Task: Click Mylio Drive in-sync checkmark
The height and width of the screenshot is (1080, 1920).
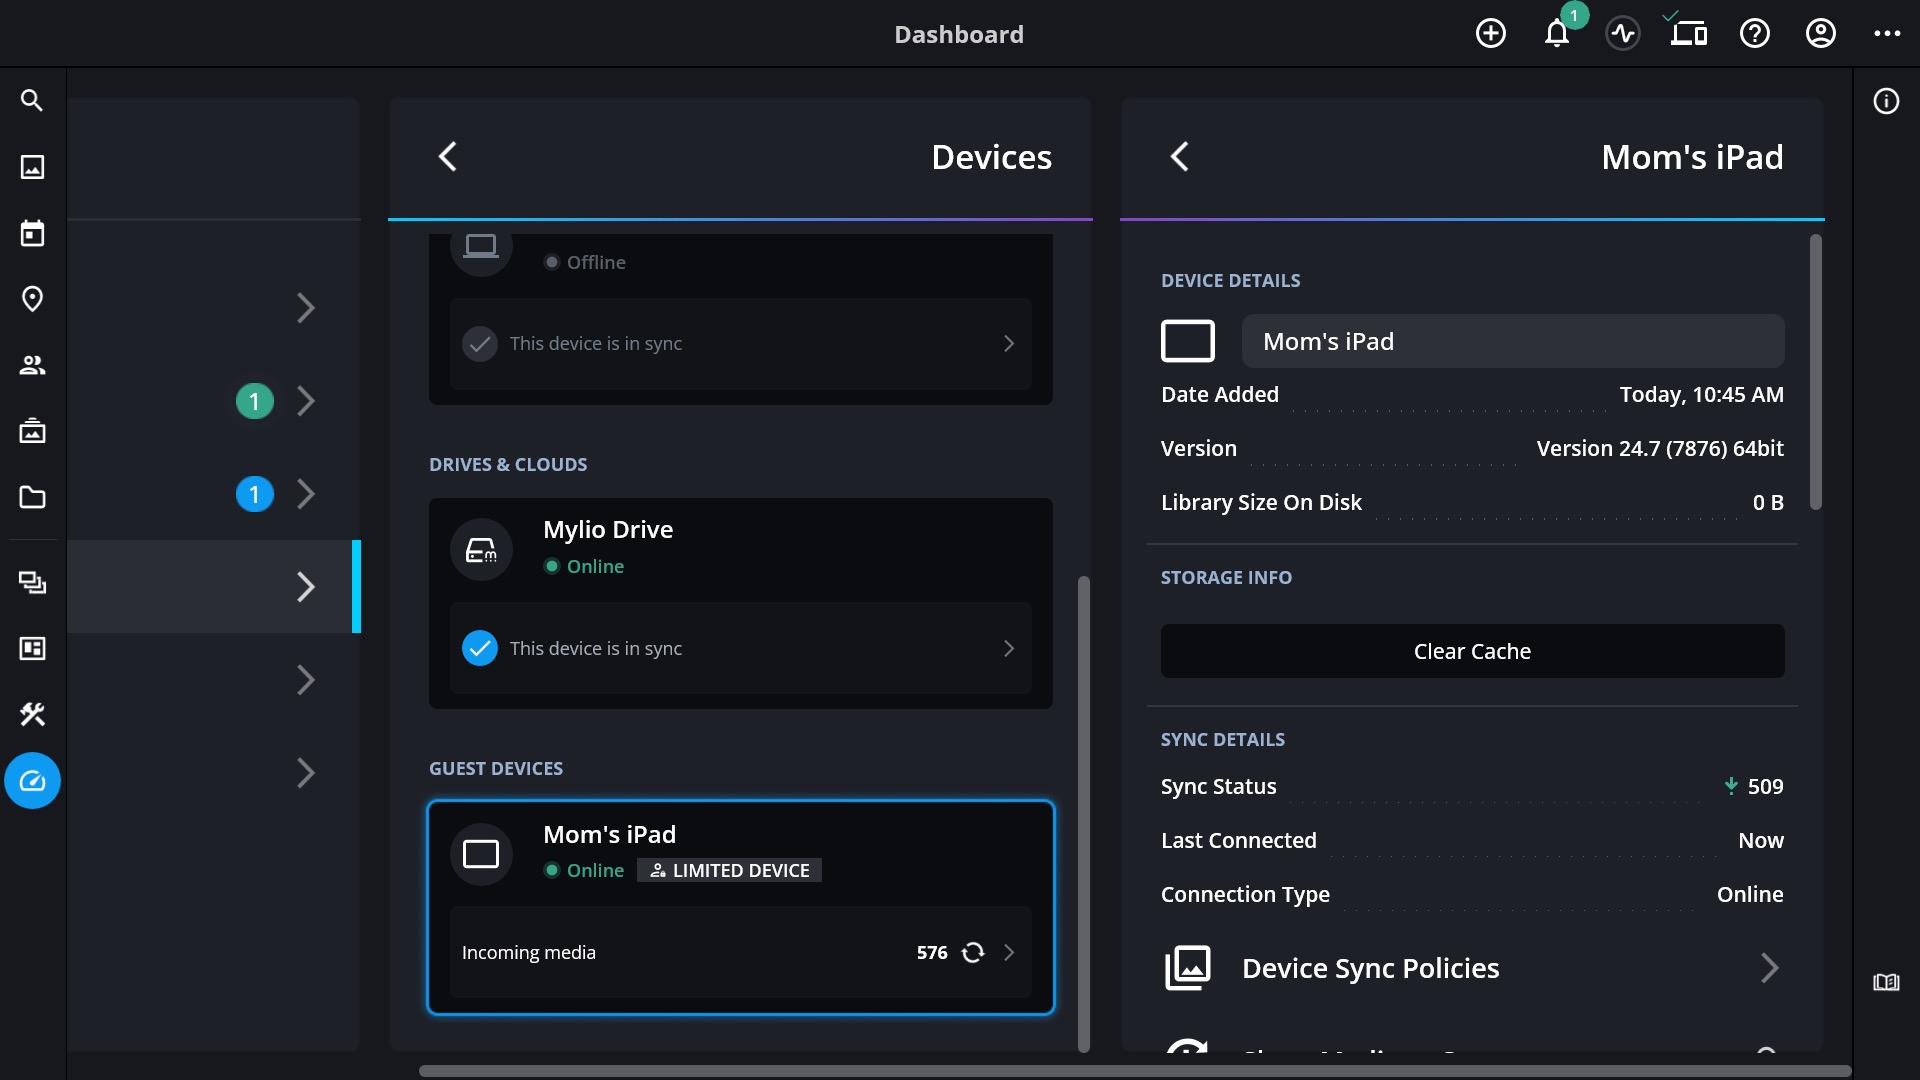Action: [x=480, y=648]
